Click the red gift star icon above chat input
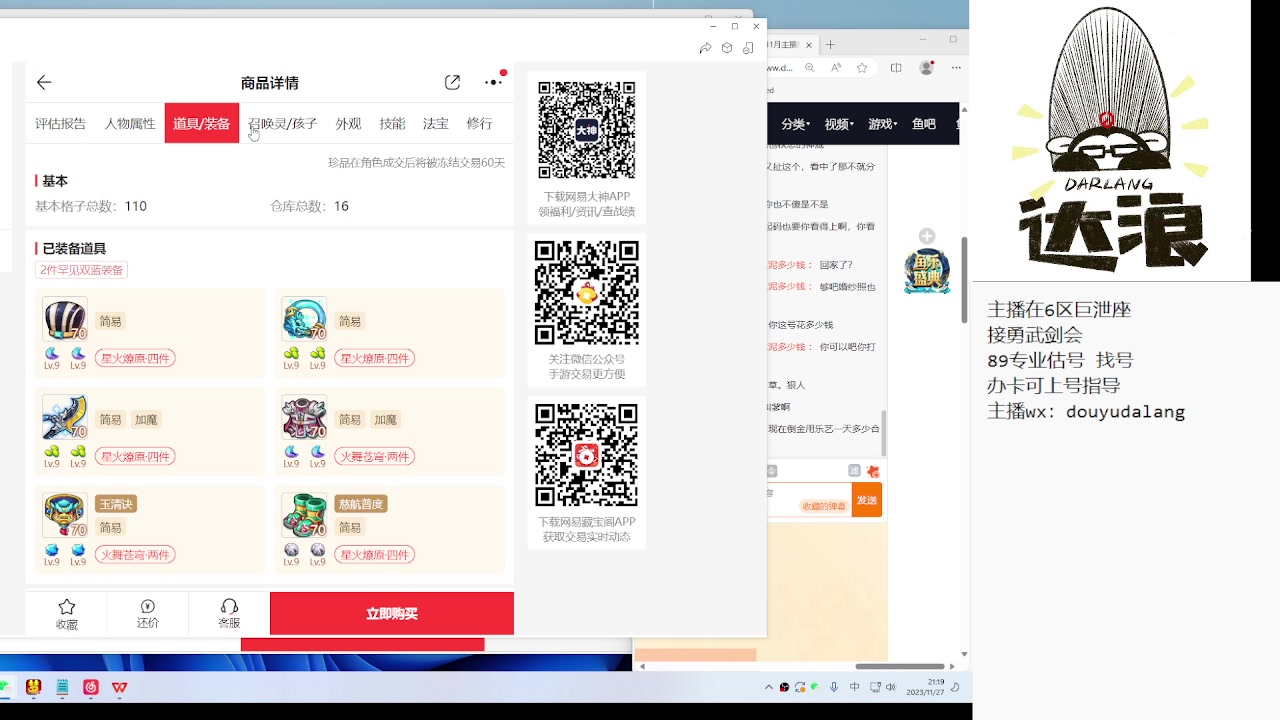Viewport: 1280px width, 720px height. pos(873,471)
